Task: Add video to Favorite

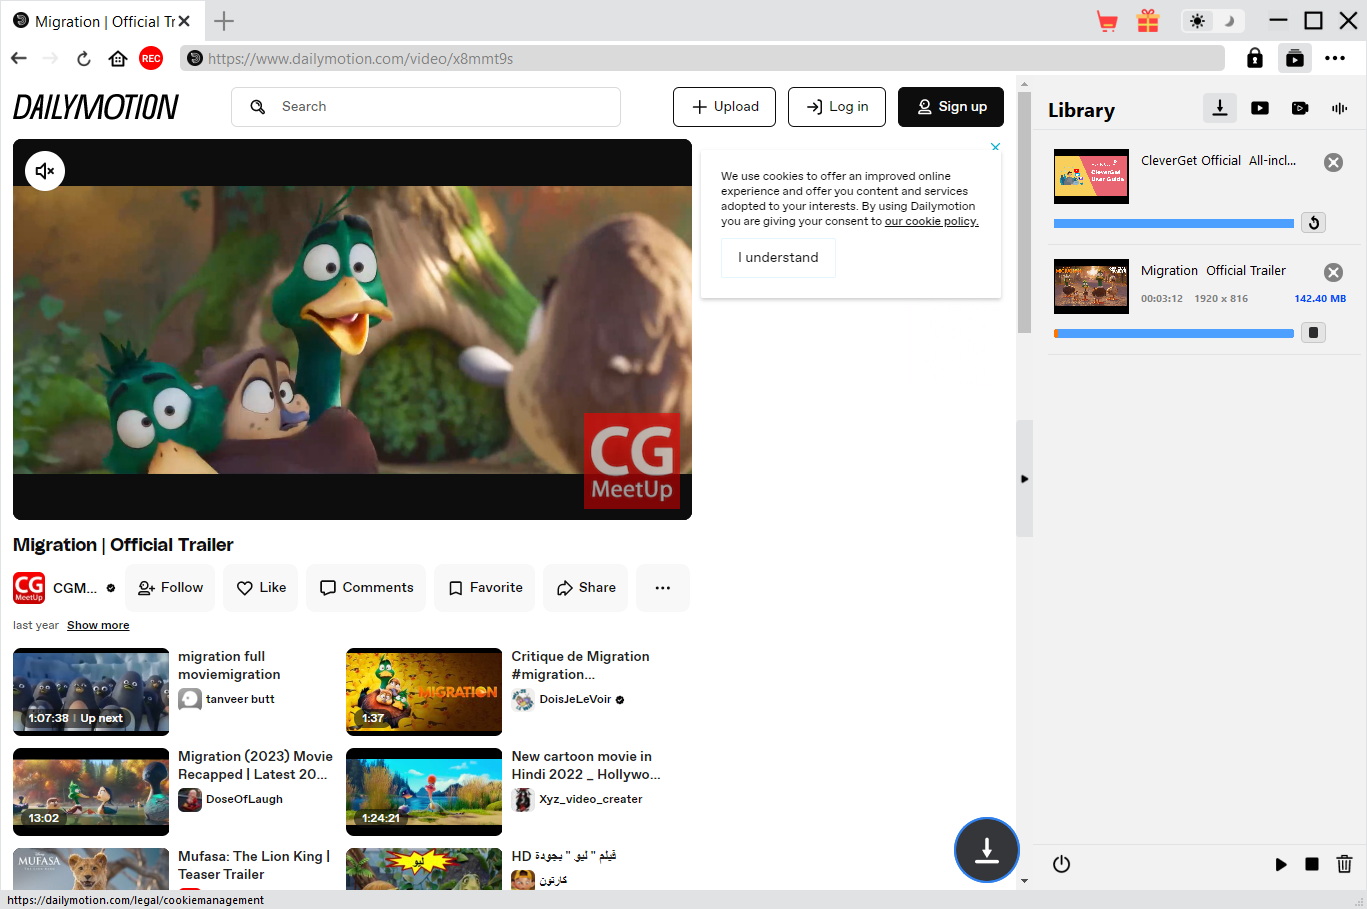Action: (485, 588)
